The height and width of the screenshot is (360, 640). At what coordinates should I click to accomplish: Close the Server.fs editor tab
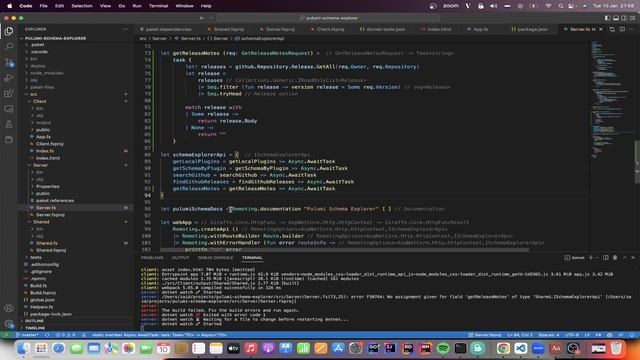click(x=601, y=29)
